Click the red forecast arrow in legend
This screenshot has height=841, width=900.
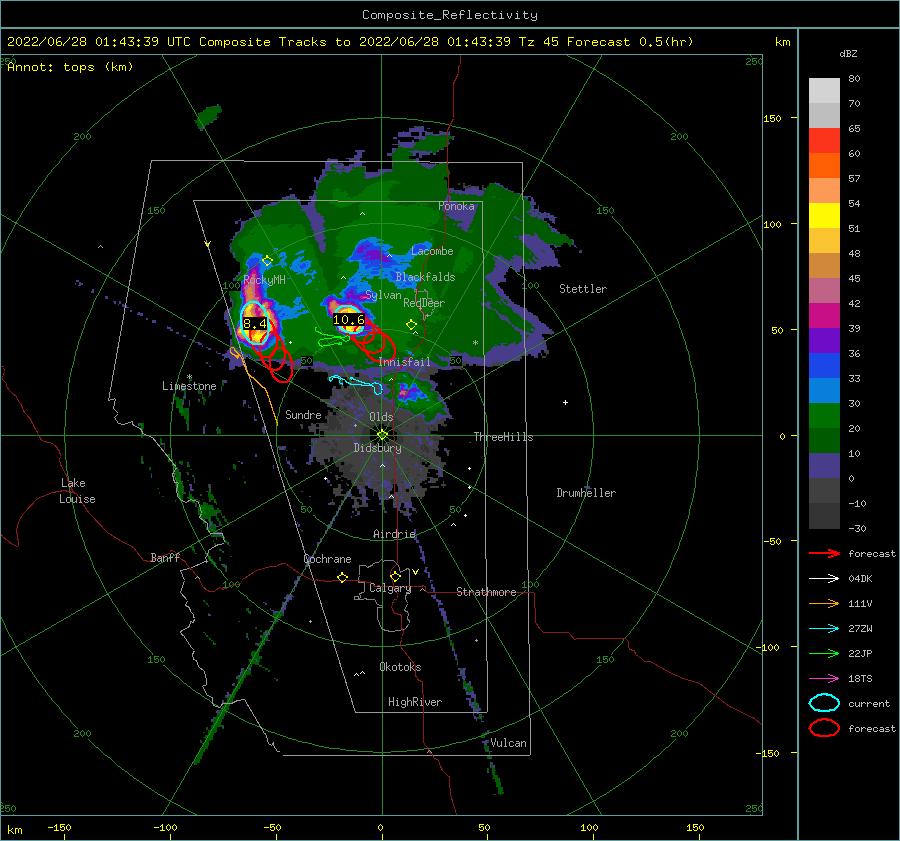[824, 553]
